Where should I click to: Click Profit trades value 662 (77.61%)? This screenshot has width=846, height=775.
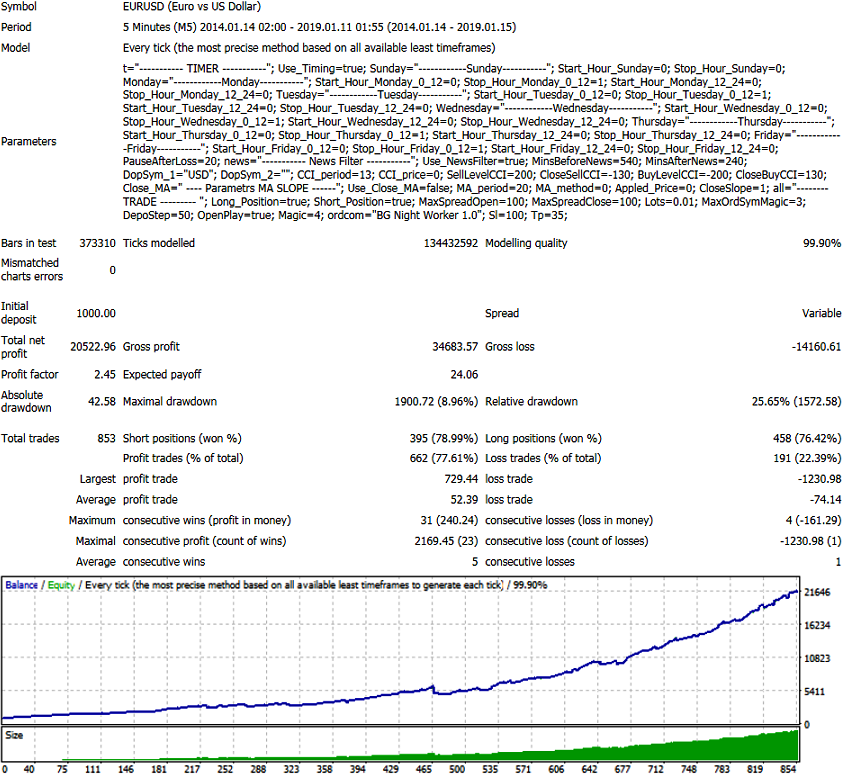(x=444, y=458)
